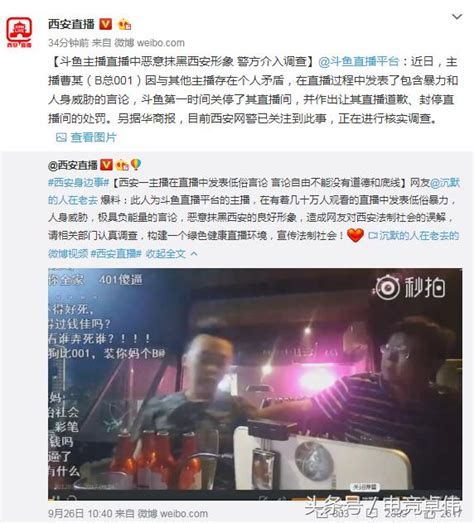Click 查看图片 to view the picture
Screen dimensions: 474x523
(93, 137)
